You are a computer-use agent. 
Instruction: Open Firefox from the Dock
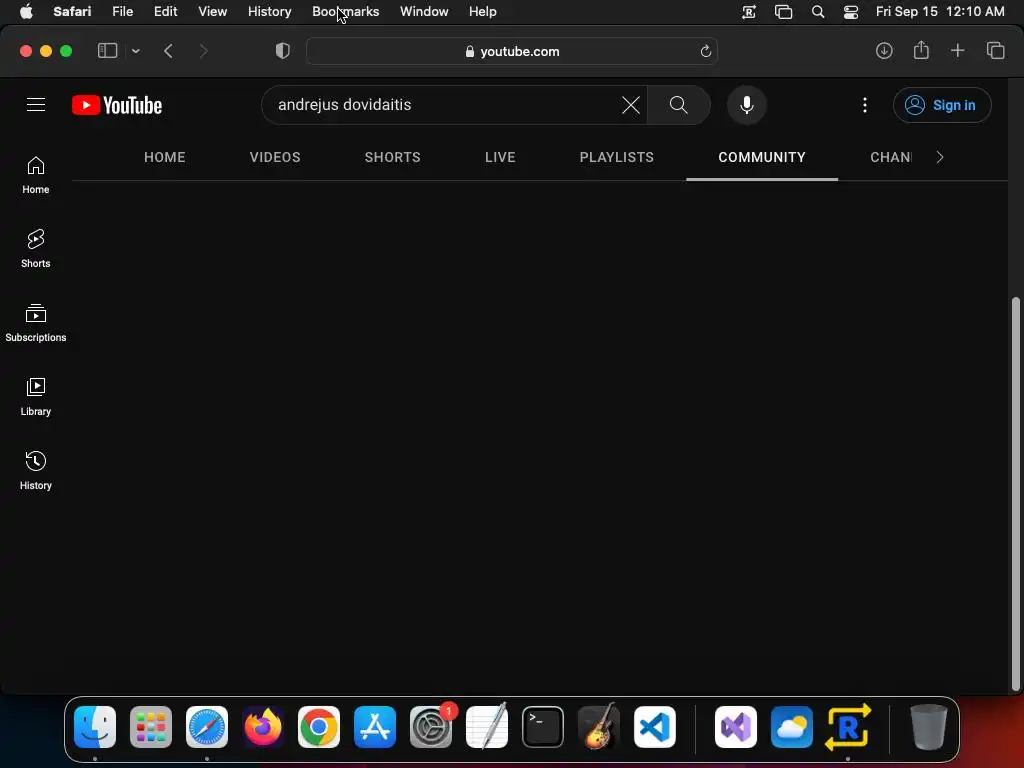263,727
